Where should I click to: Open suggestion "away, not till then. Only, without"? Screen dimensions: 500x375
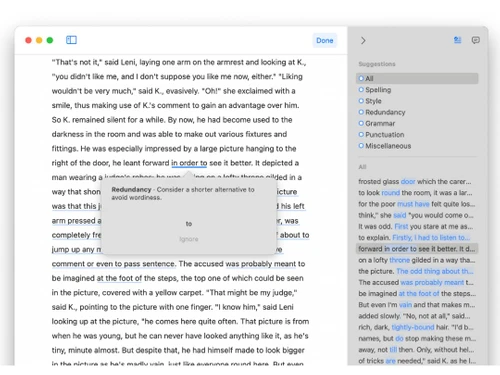(417, 350)
